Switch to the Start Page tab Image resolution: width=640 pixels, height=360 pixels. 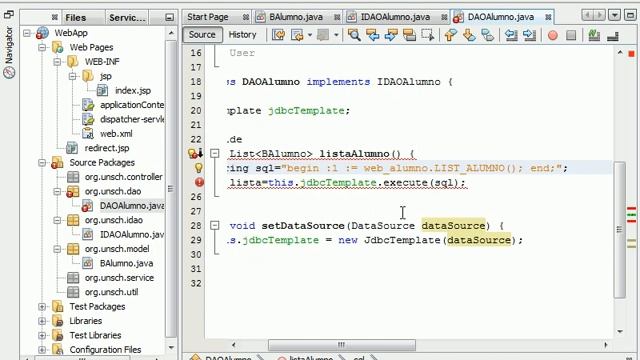[x=208, y=17]
